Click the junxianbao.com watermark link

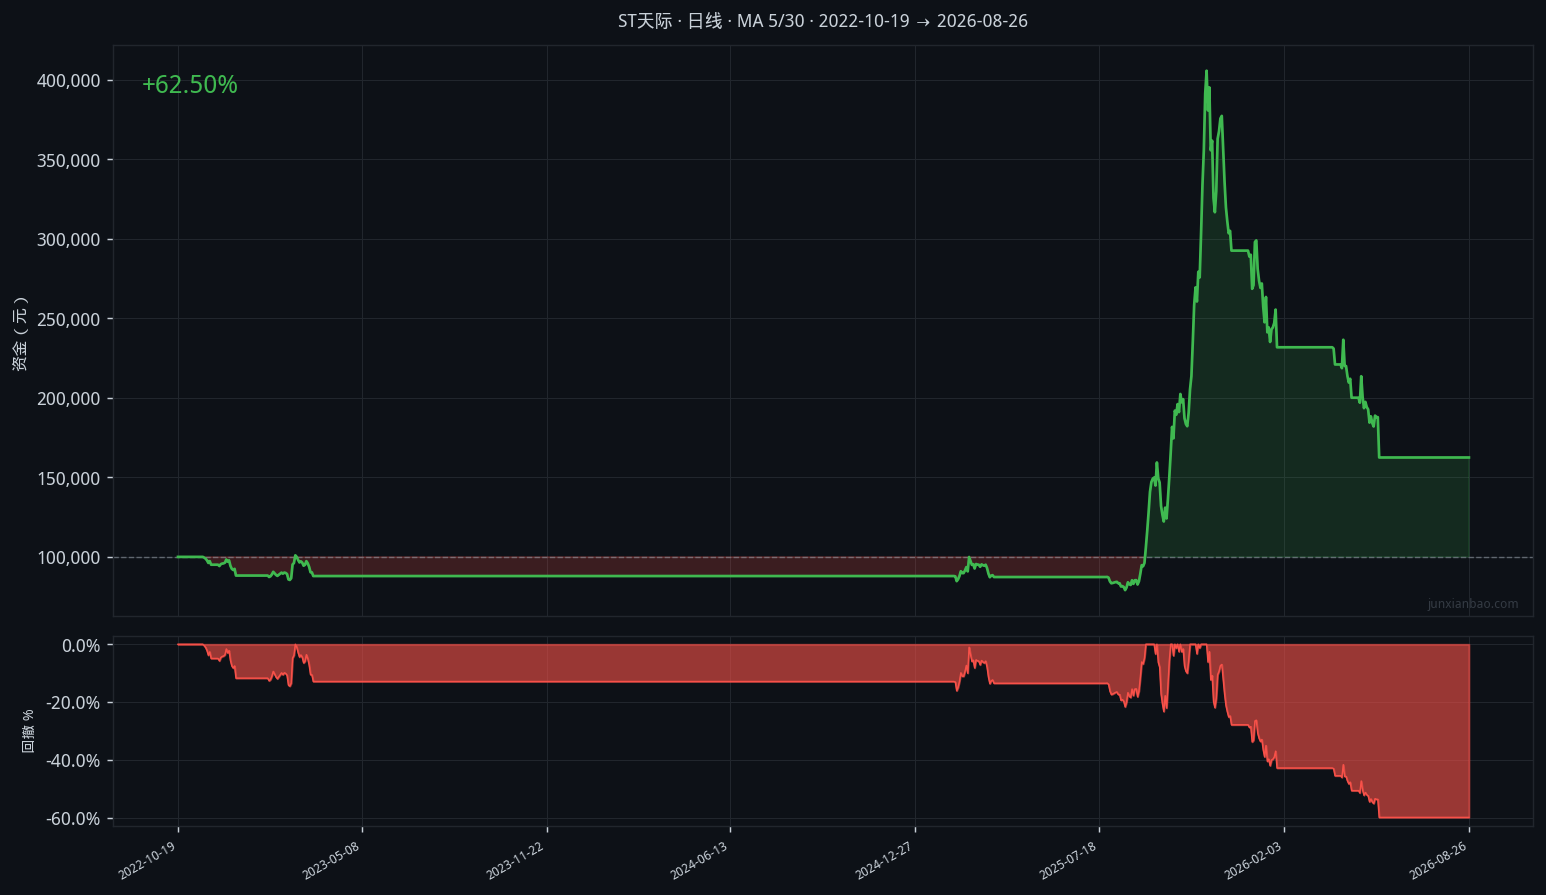pyautogui.click(x=1472, y=604)
